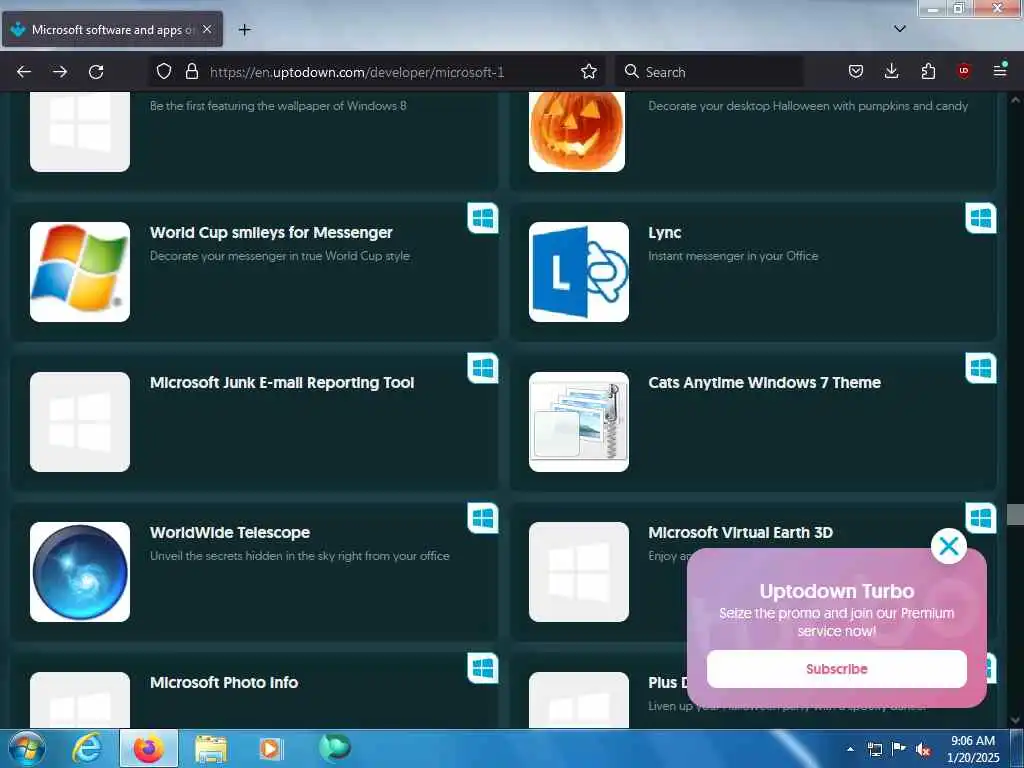Click the scrollbar up arrow

(1015, 100)
